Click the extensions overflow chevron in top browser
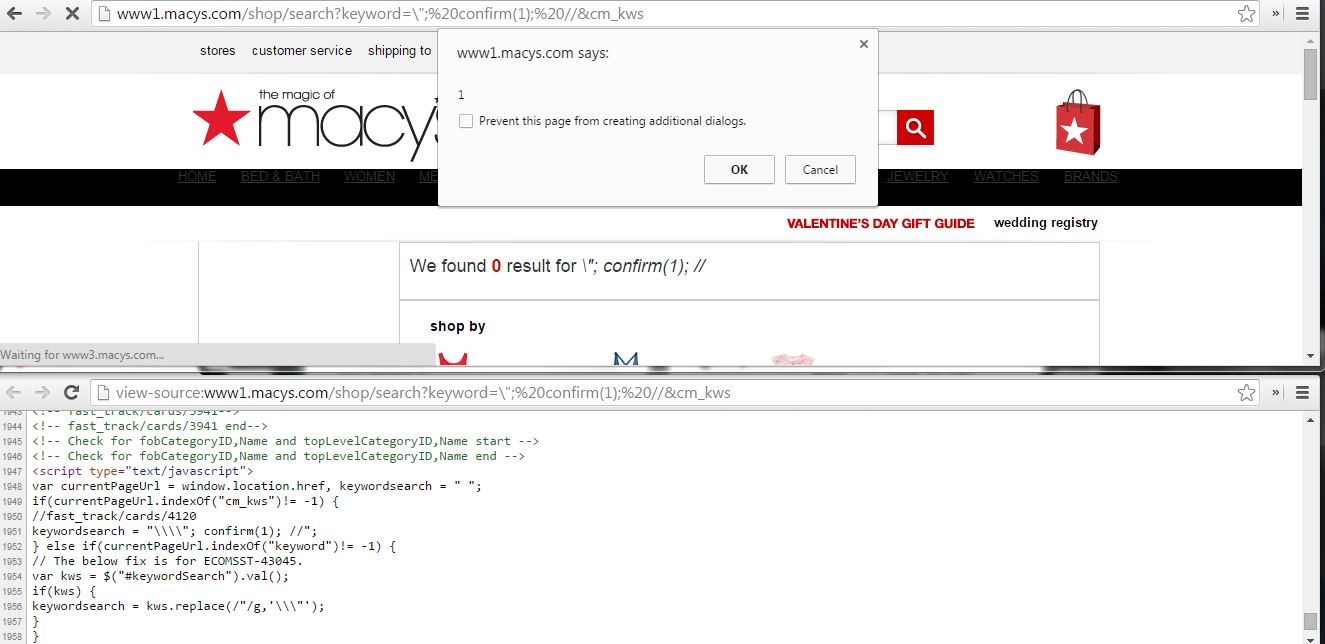The height and width of the screenshot is (644, 1325). 1276,14
